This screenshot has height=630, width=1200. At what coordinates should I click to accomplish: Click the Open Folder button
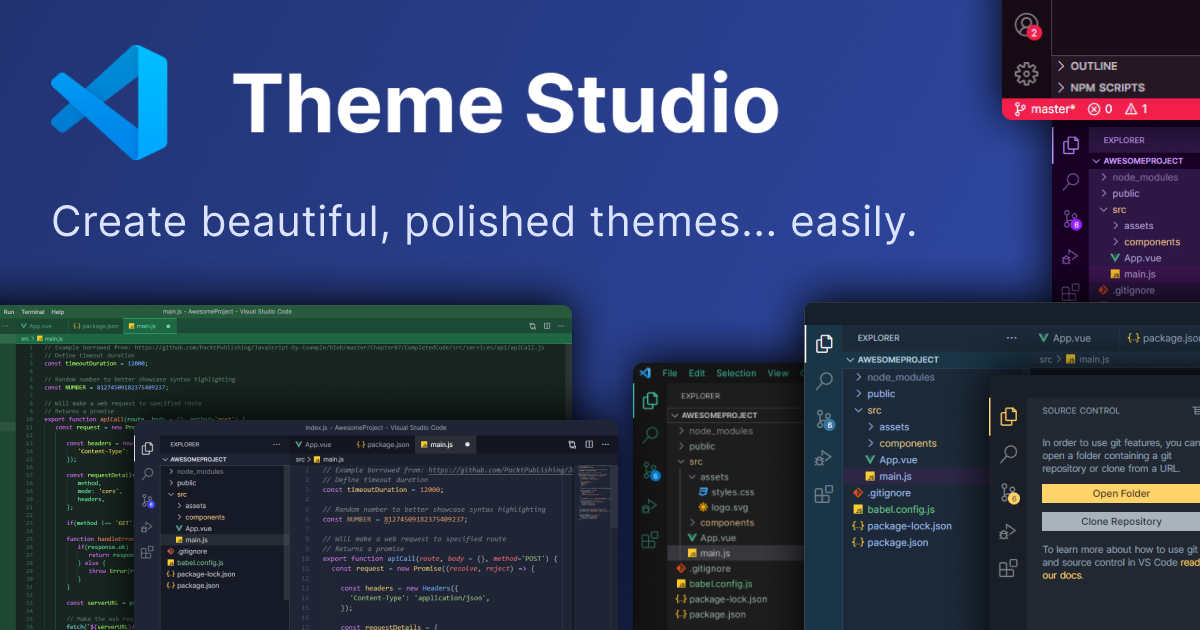(x=1120, y=493)
